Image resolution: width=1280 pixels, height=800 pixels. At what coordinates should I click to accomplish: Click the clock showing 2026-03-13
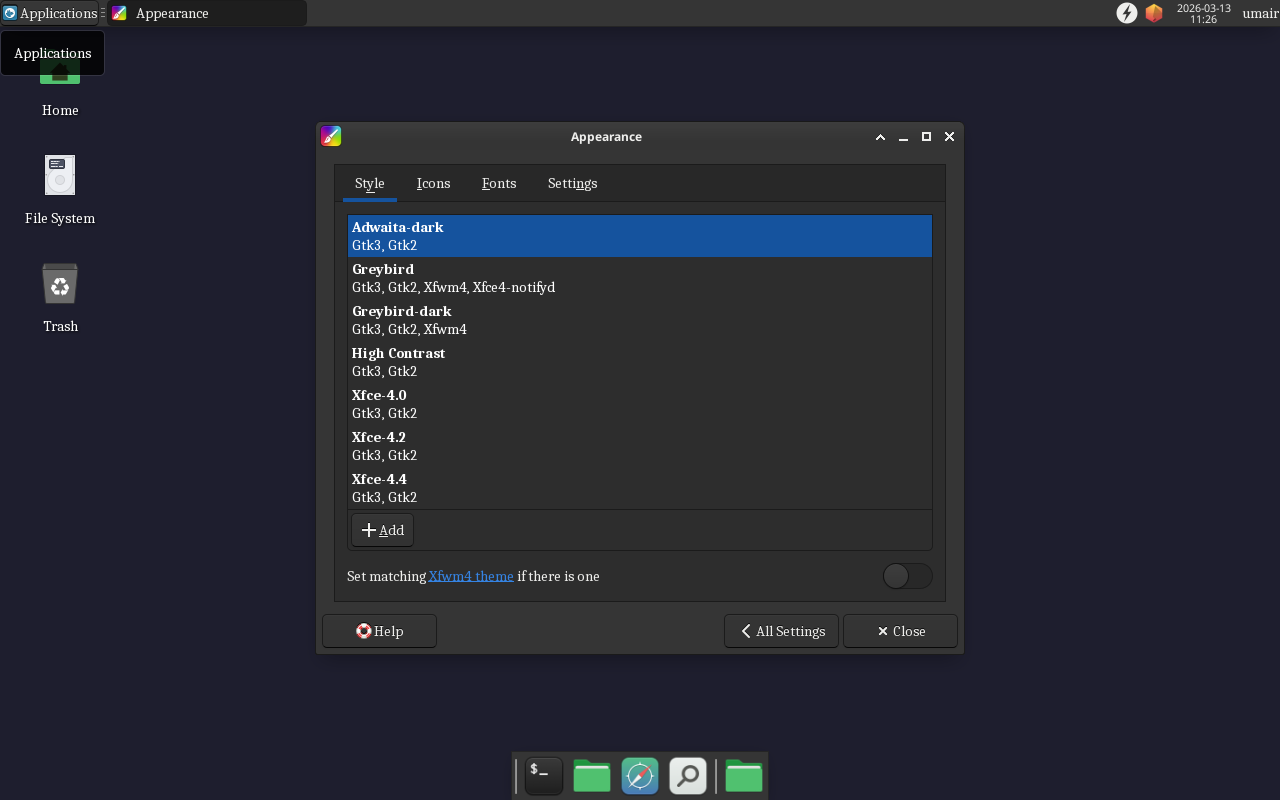coord(1203,13)
